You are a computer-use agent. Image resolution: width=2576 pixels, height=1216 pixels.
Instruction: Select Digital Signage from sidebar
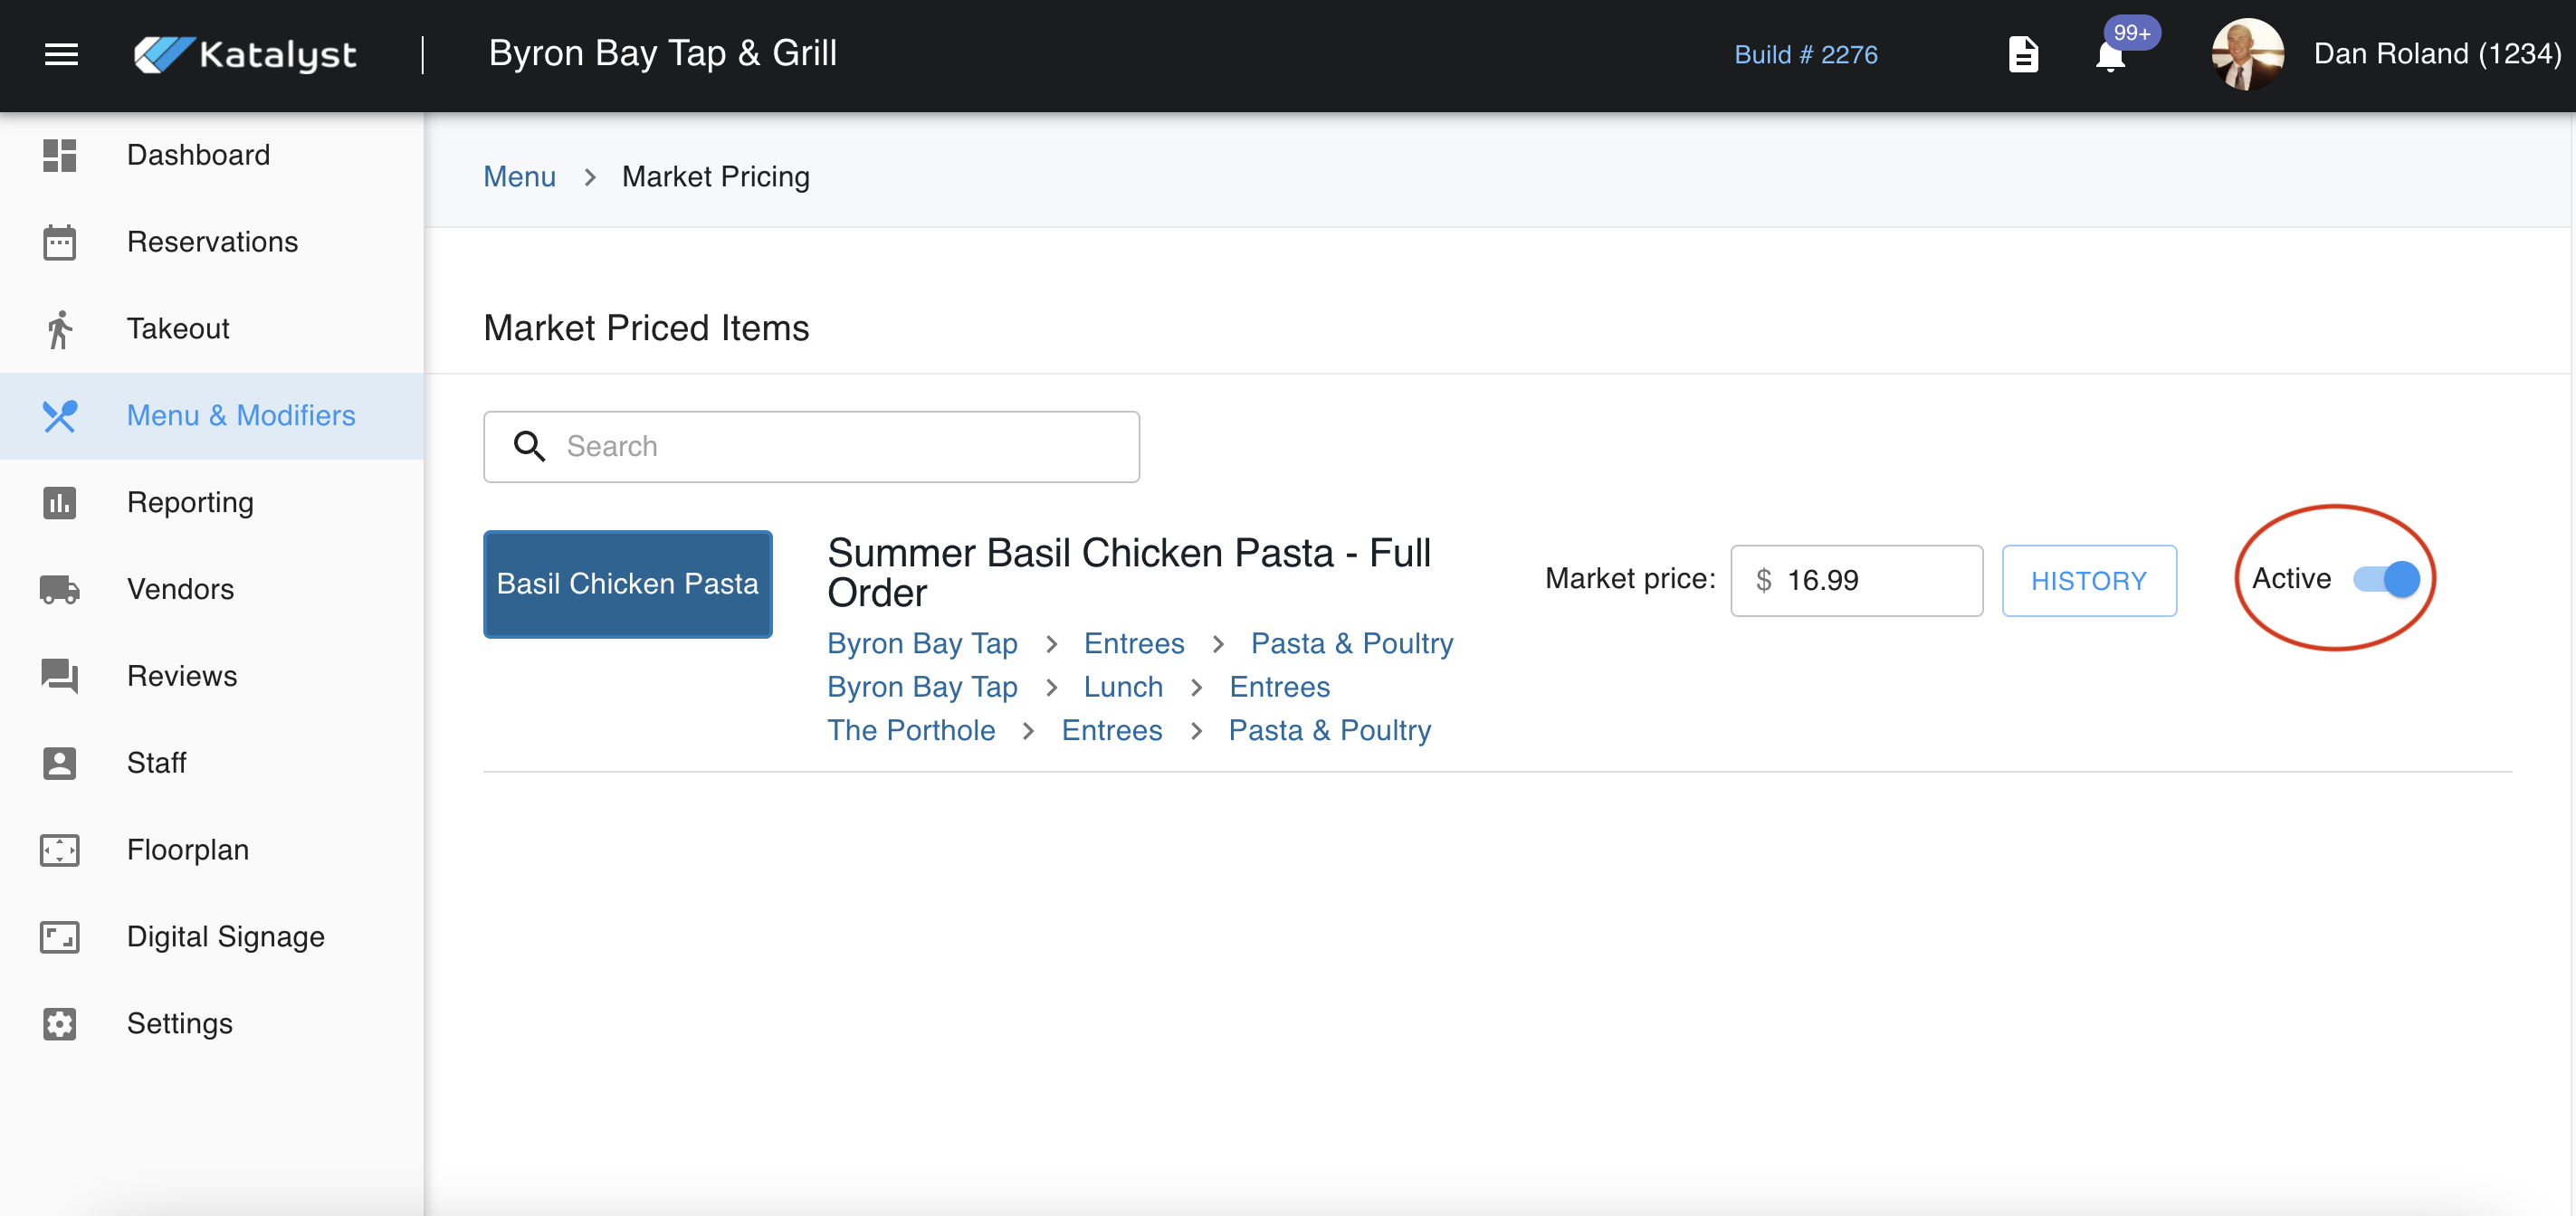point(225,936)
